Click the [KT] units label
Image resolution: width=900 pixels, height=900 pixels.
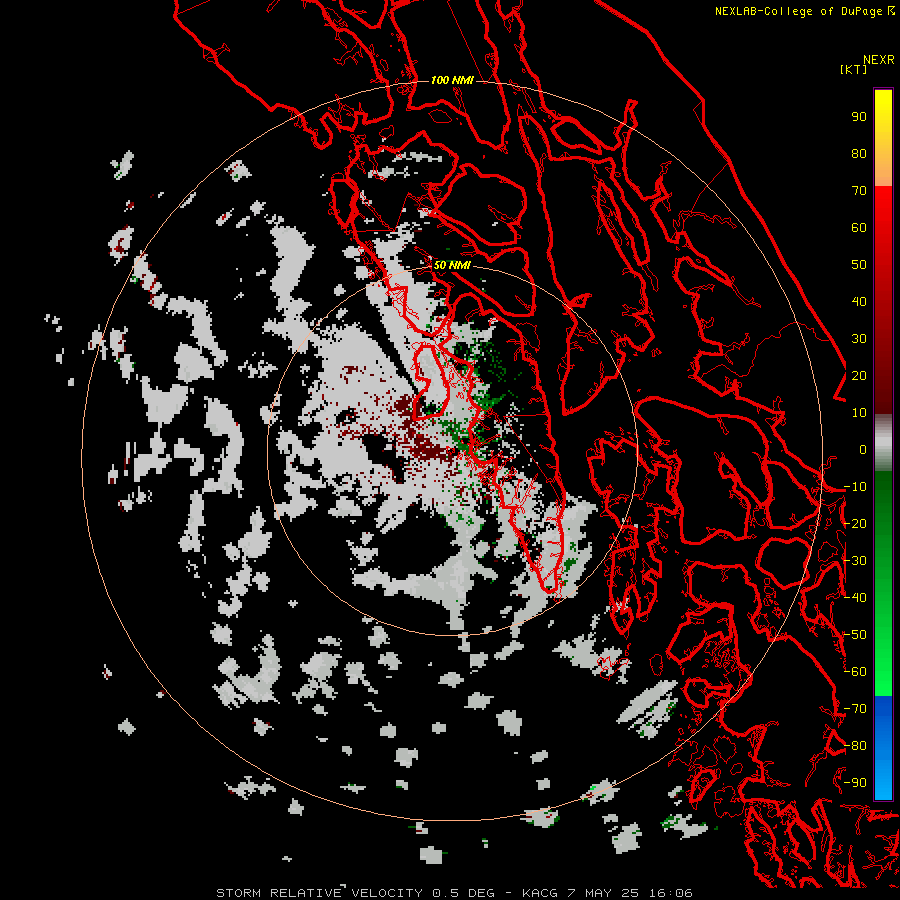click(x=853, y=69)
